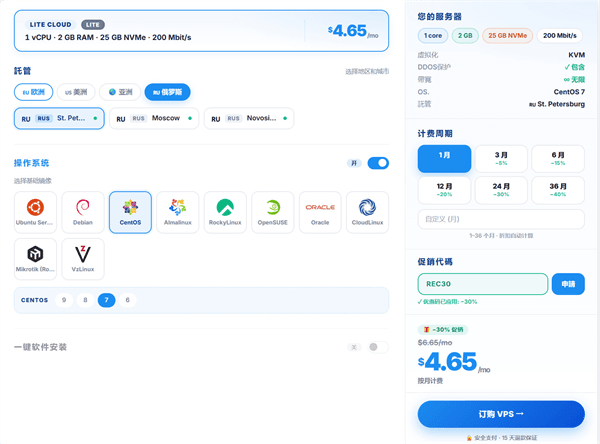This screenshot has height=444, width=600.
Task: Select the 1 month billing period
Action: (444, 159)
